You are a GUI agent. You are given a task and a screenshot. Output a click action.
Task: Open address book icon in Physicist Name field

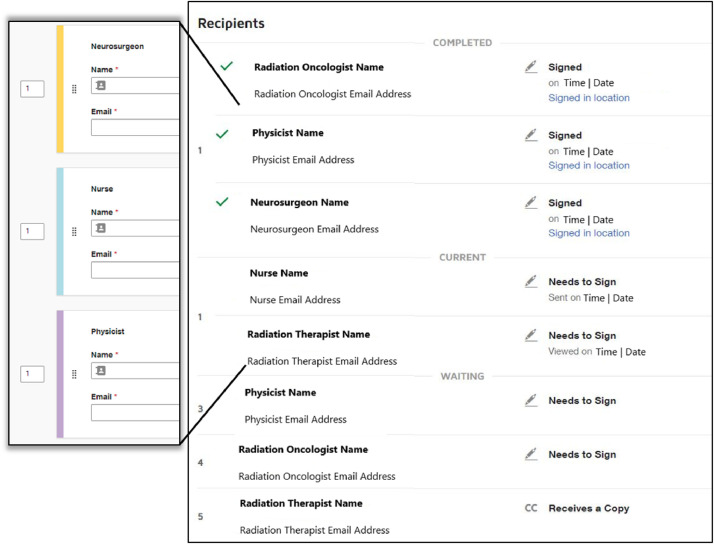pos(101,371)
